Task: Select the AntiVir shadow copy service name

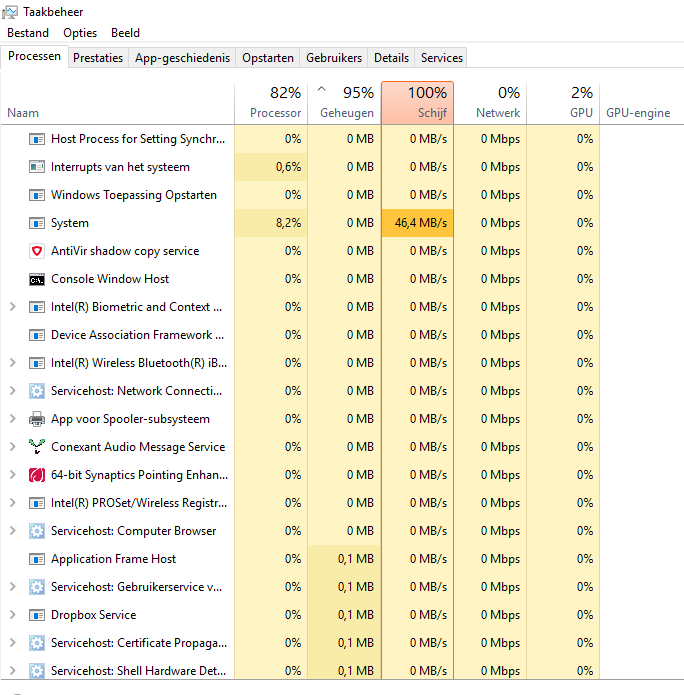Action: (x=125, y=251)
